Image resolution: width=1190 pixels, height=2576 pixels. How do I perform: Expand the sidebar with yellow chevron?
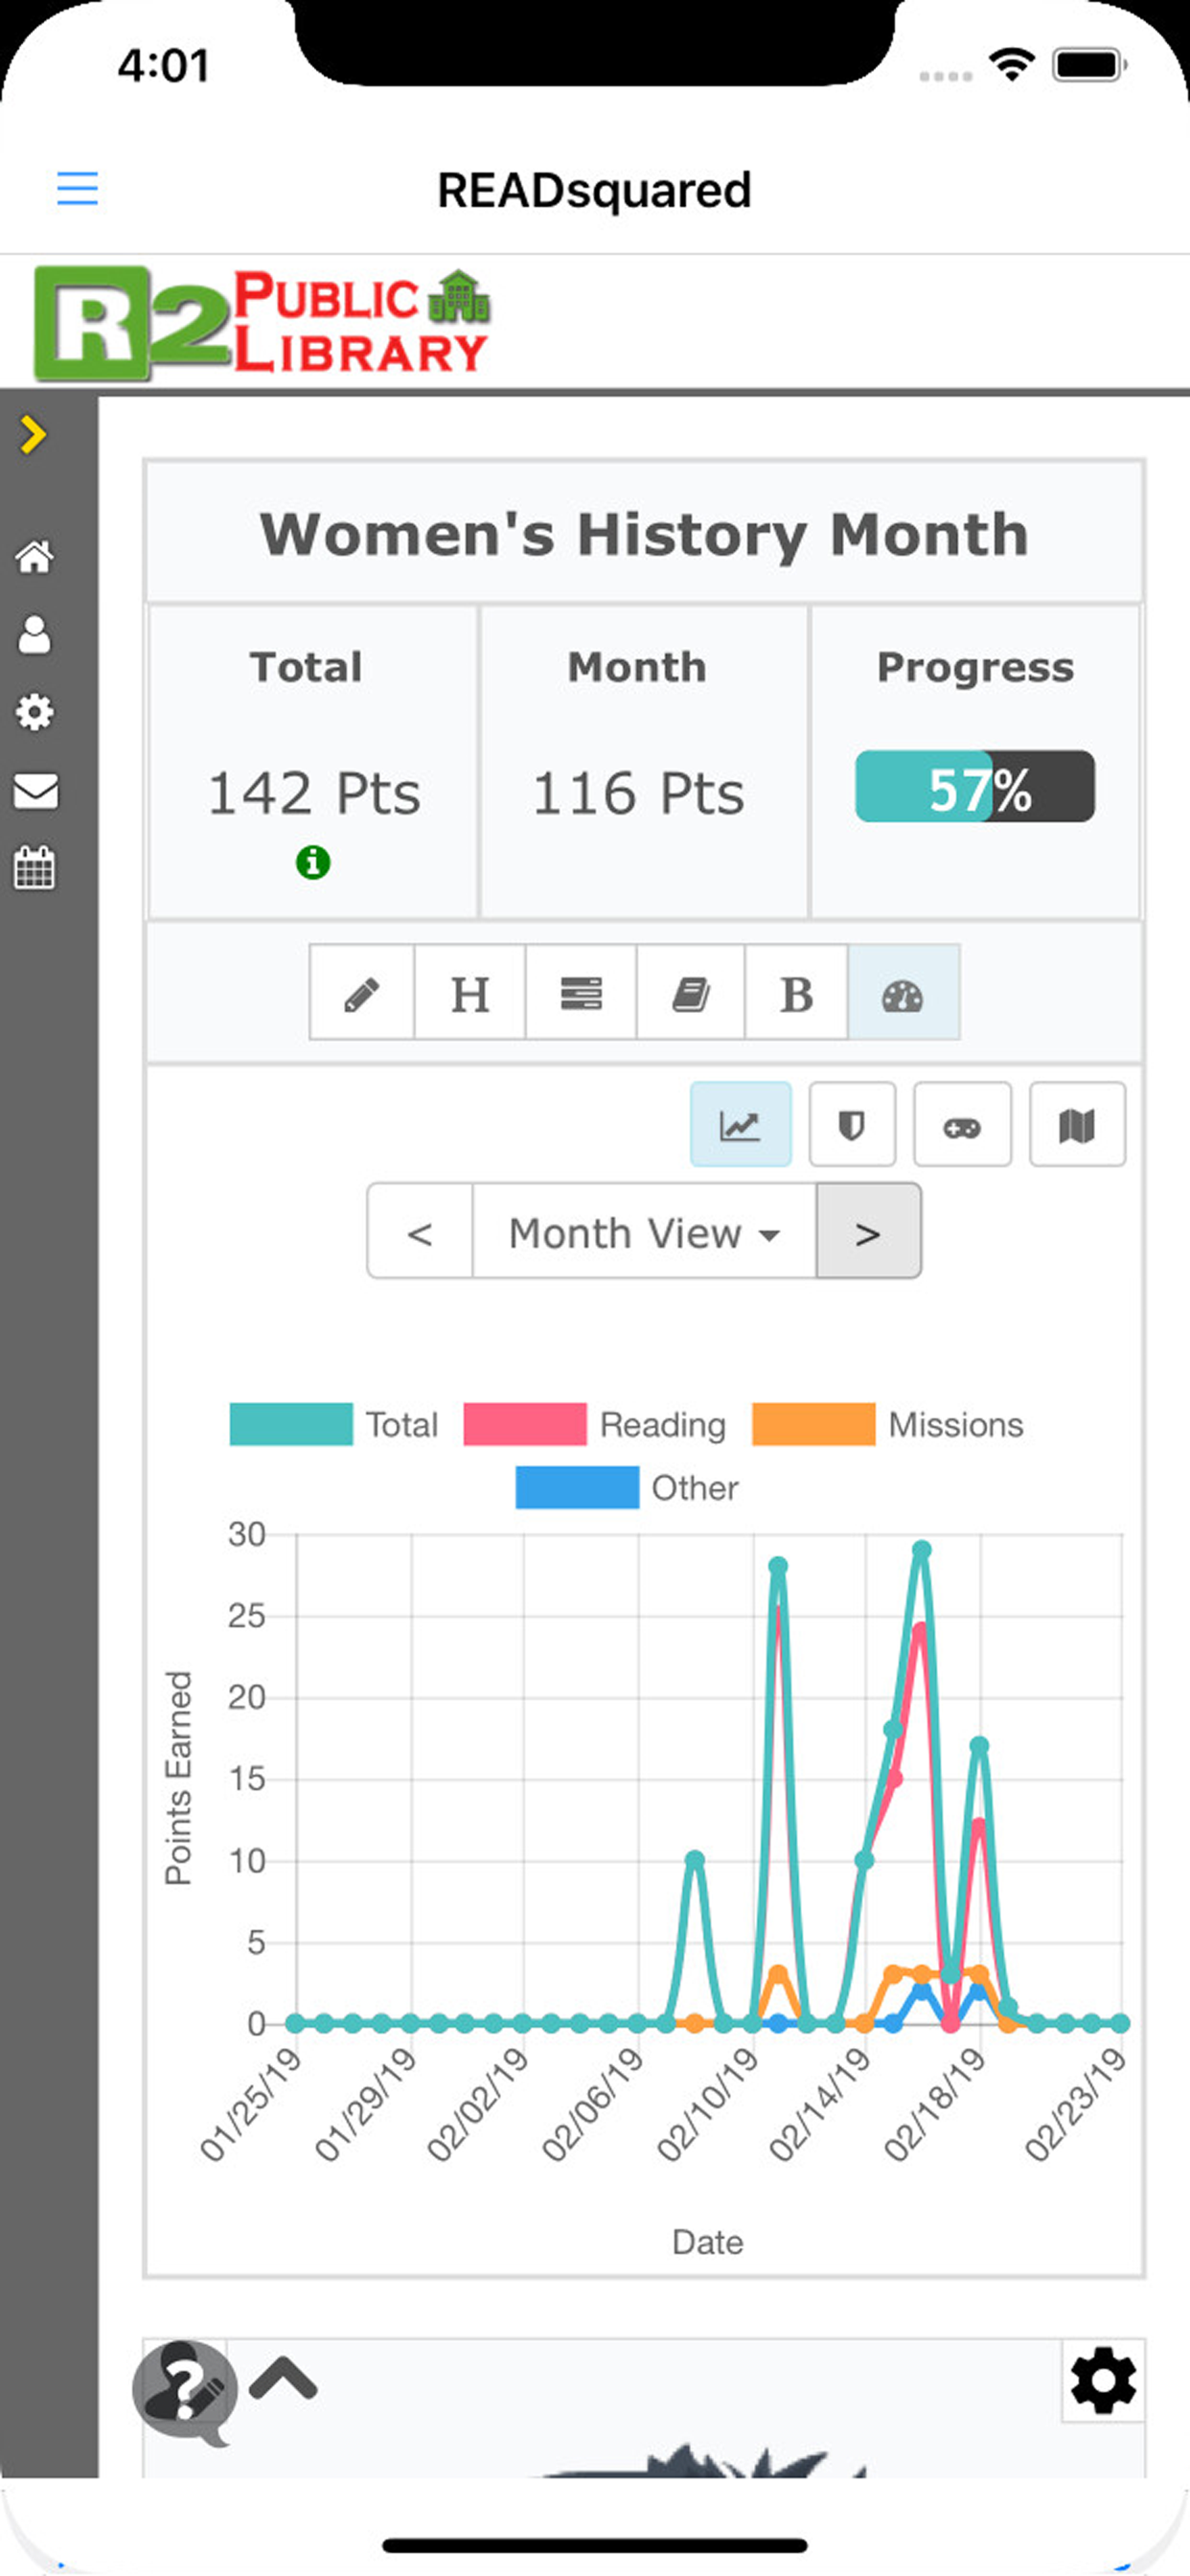33,434
